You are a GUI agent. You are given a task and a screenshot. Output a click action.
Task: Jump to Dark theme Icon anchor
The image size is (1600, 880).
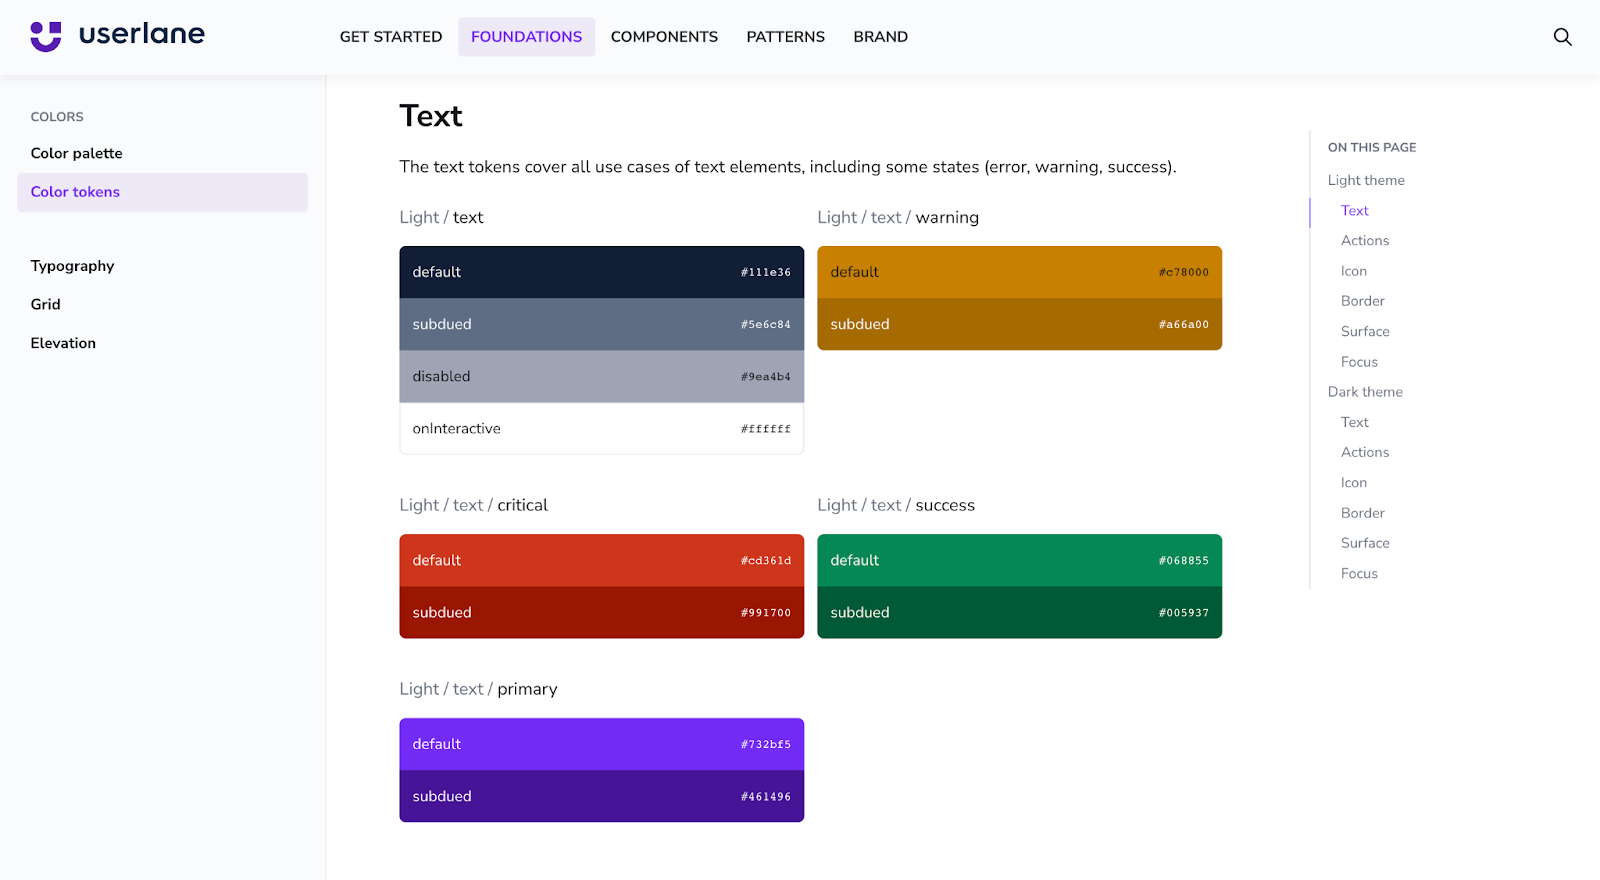click(x=1353, y=483)
